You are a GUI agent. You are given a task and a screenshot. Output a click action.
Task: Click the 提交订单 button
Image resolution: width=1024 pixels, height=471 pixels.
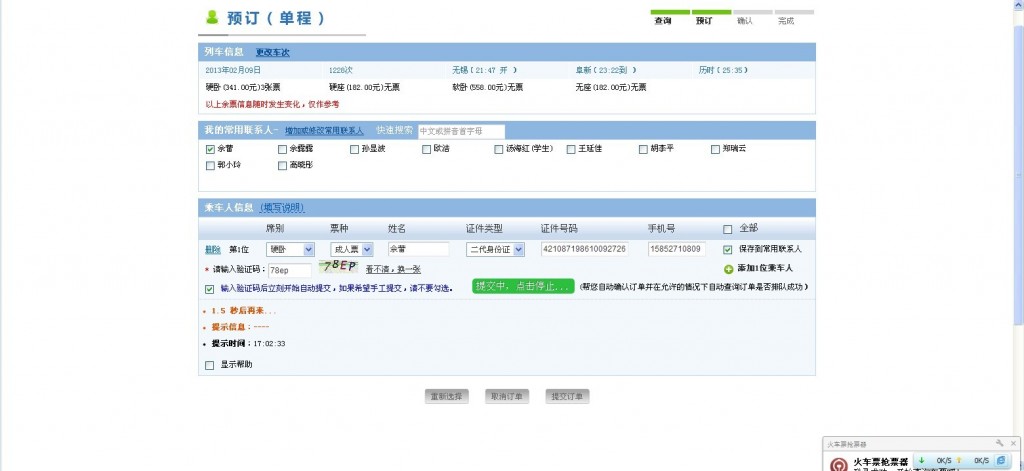coord(568,397)
